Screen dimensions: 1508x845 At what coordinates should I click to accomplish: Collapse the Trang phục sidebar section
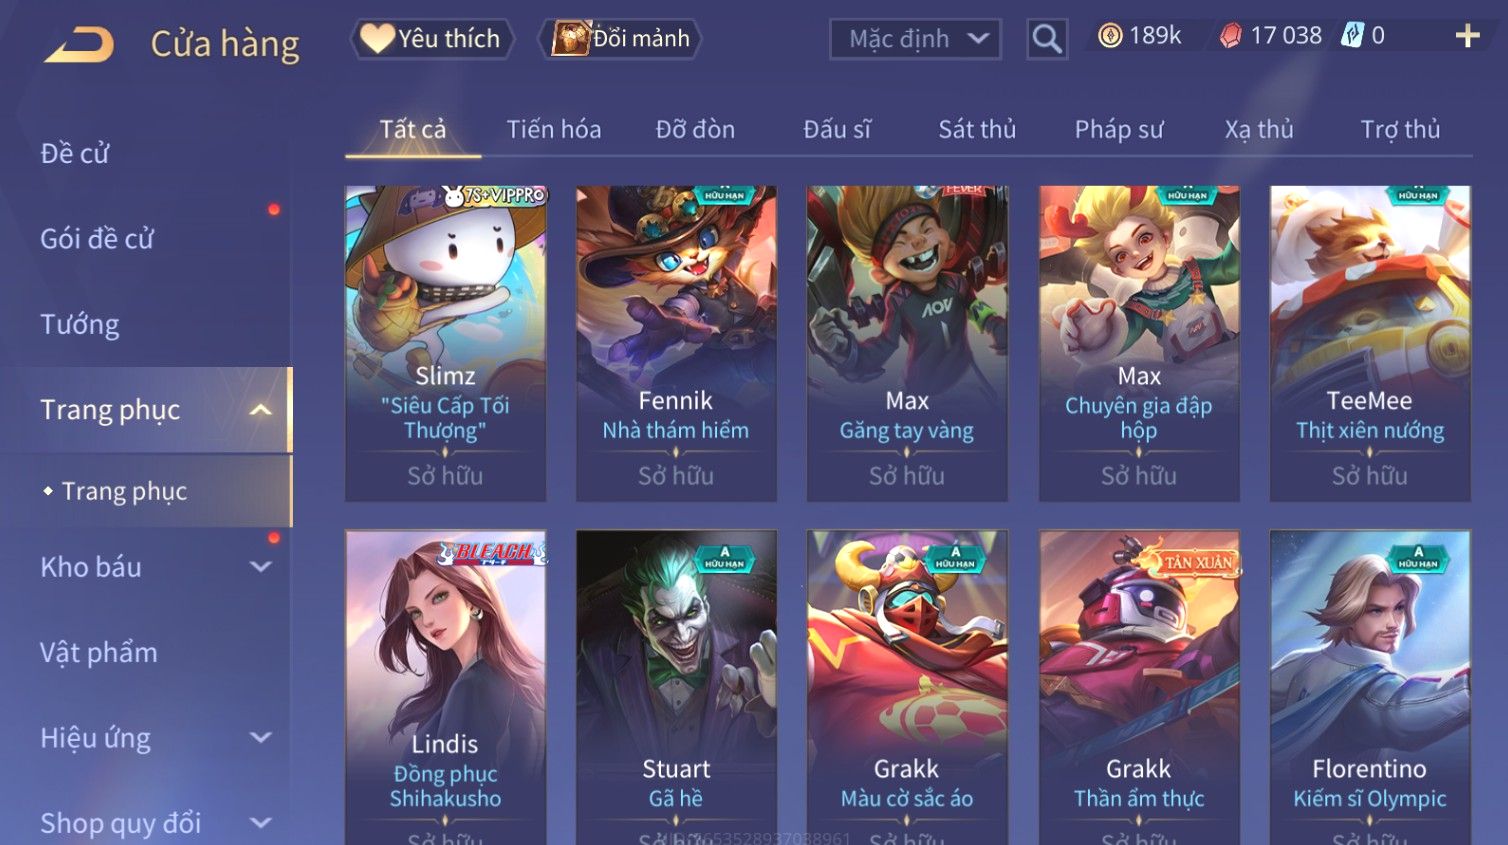point(260,410)
